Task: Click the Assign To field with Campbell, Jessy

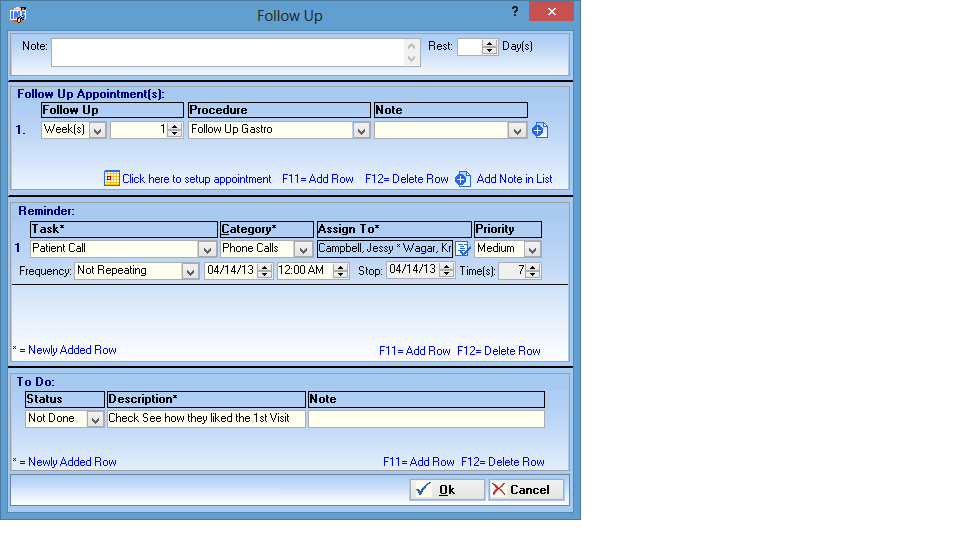Action: click(x=385, y=248)
